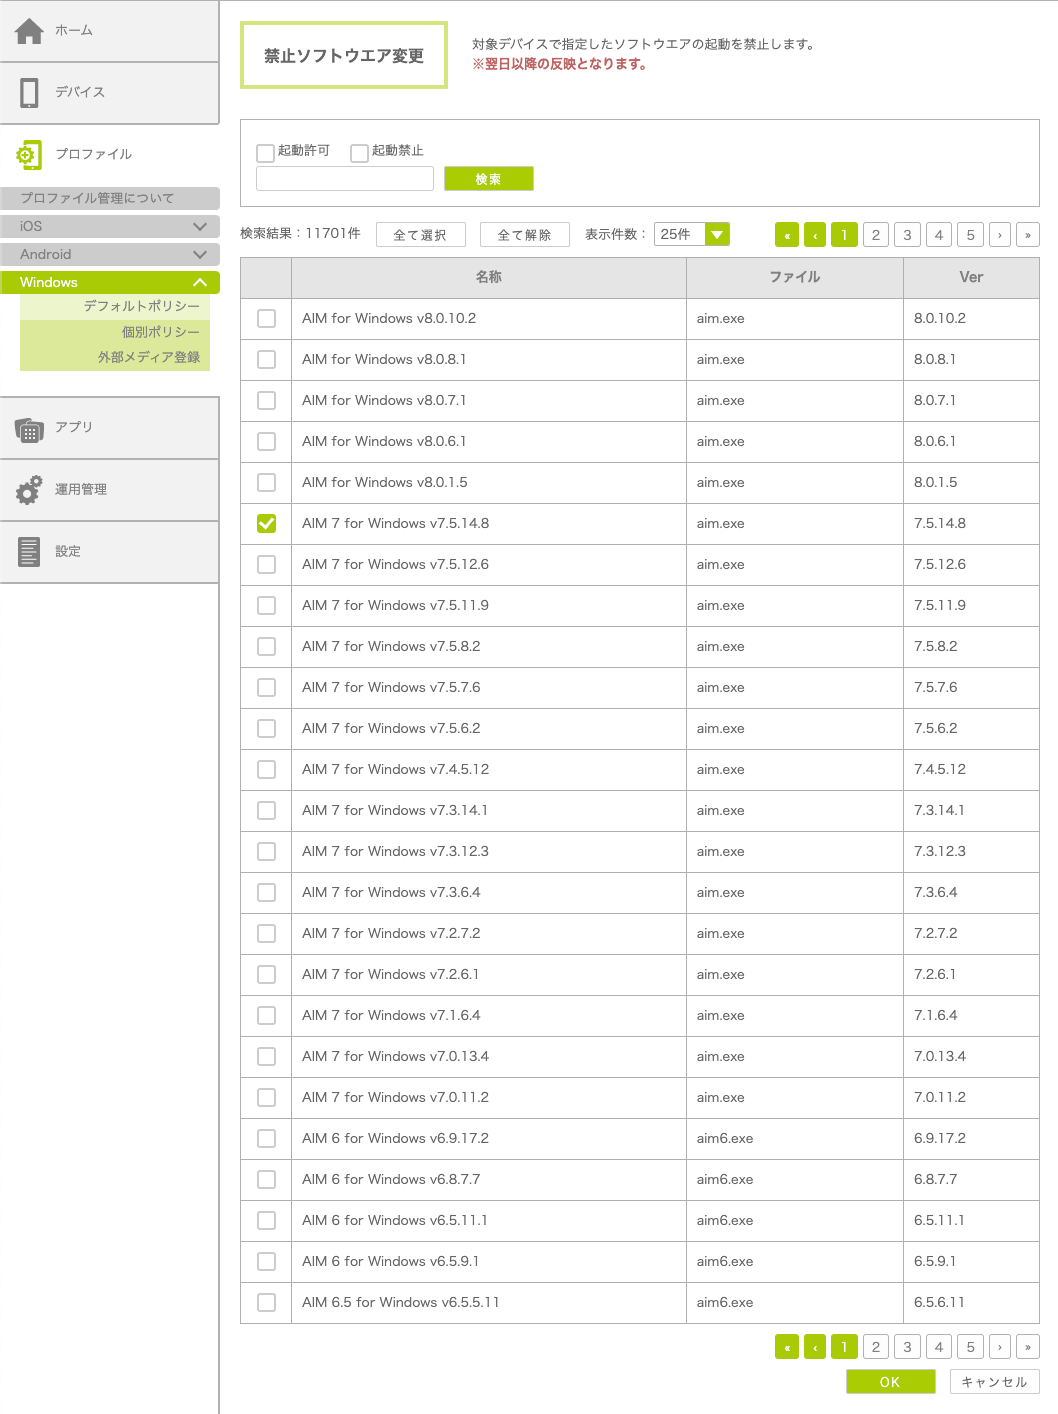1058x1414 pixels.
Task: Click the software search text field
Action: pos(345,178)
